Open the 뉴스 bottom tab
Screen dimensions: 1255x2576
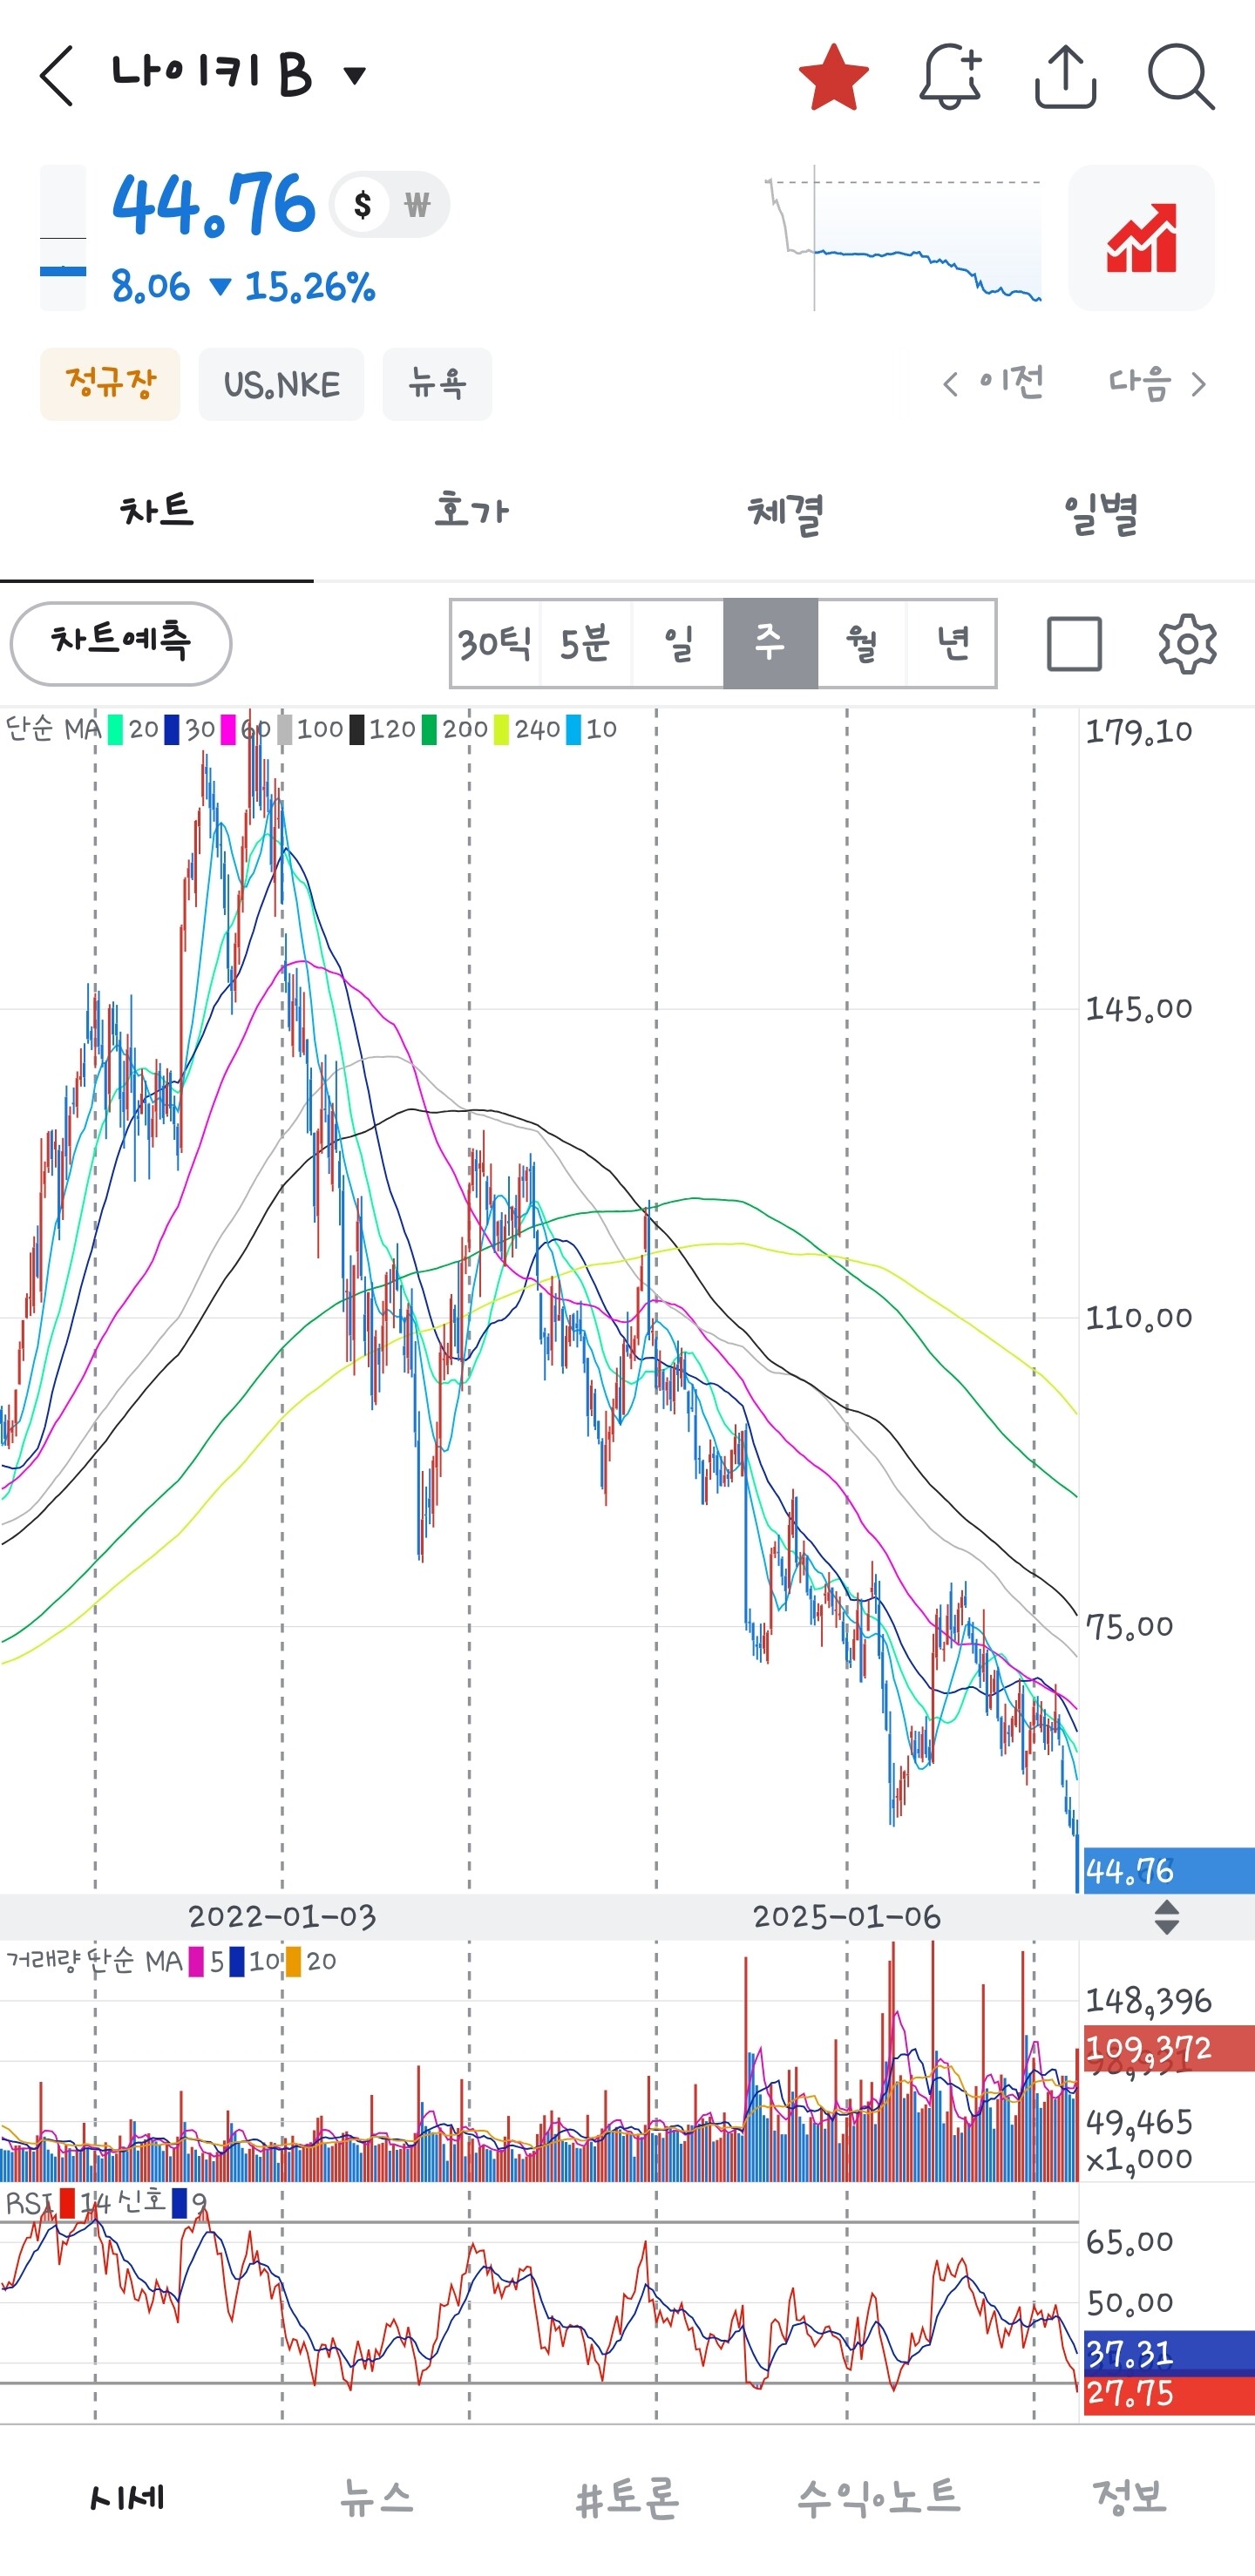click(x=377, y=2497)
